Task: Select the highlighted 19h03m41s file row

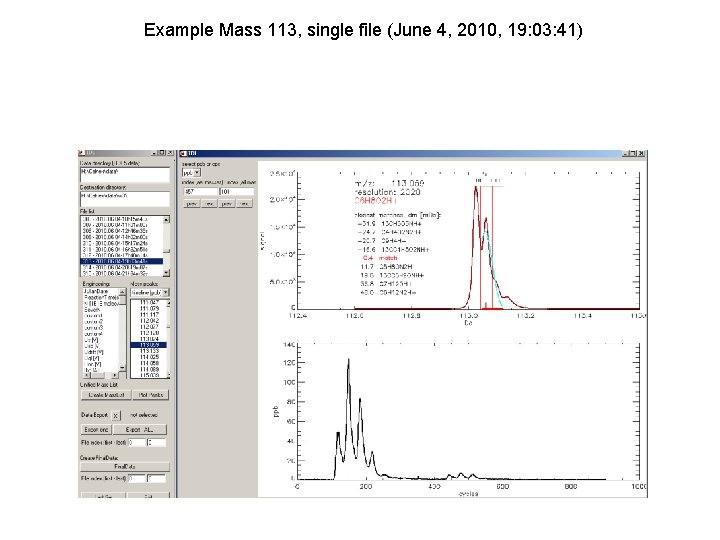Action: pyautogui.click(x=122, y=261)
